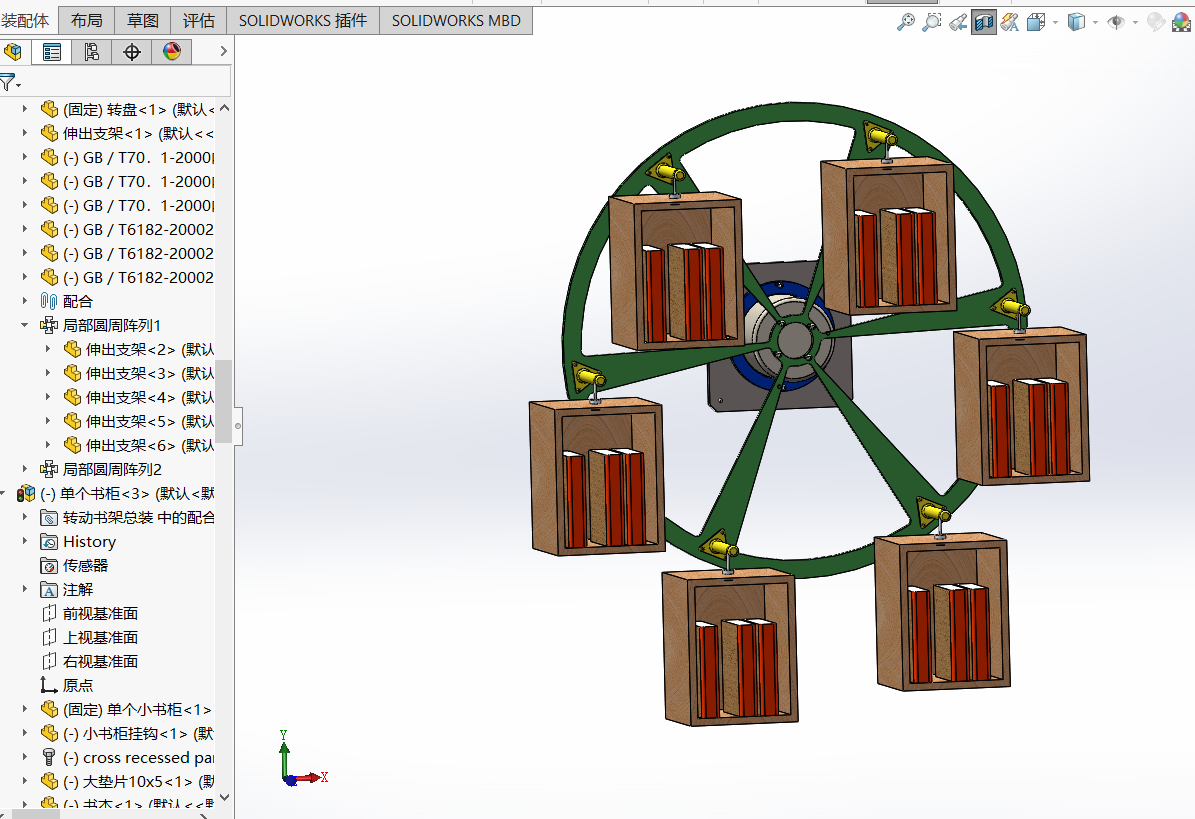This screenshot has height=819, width=1195.
Task: Collapse the 局部圆周阵列1 tree node
Action: click(x=25, y=325)
